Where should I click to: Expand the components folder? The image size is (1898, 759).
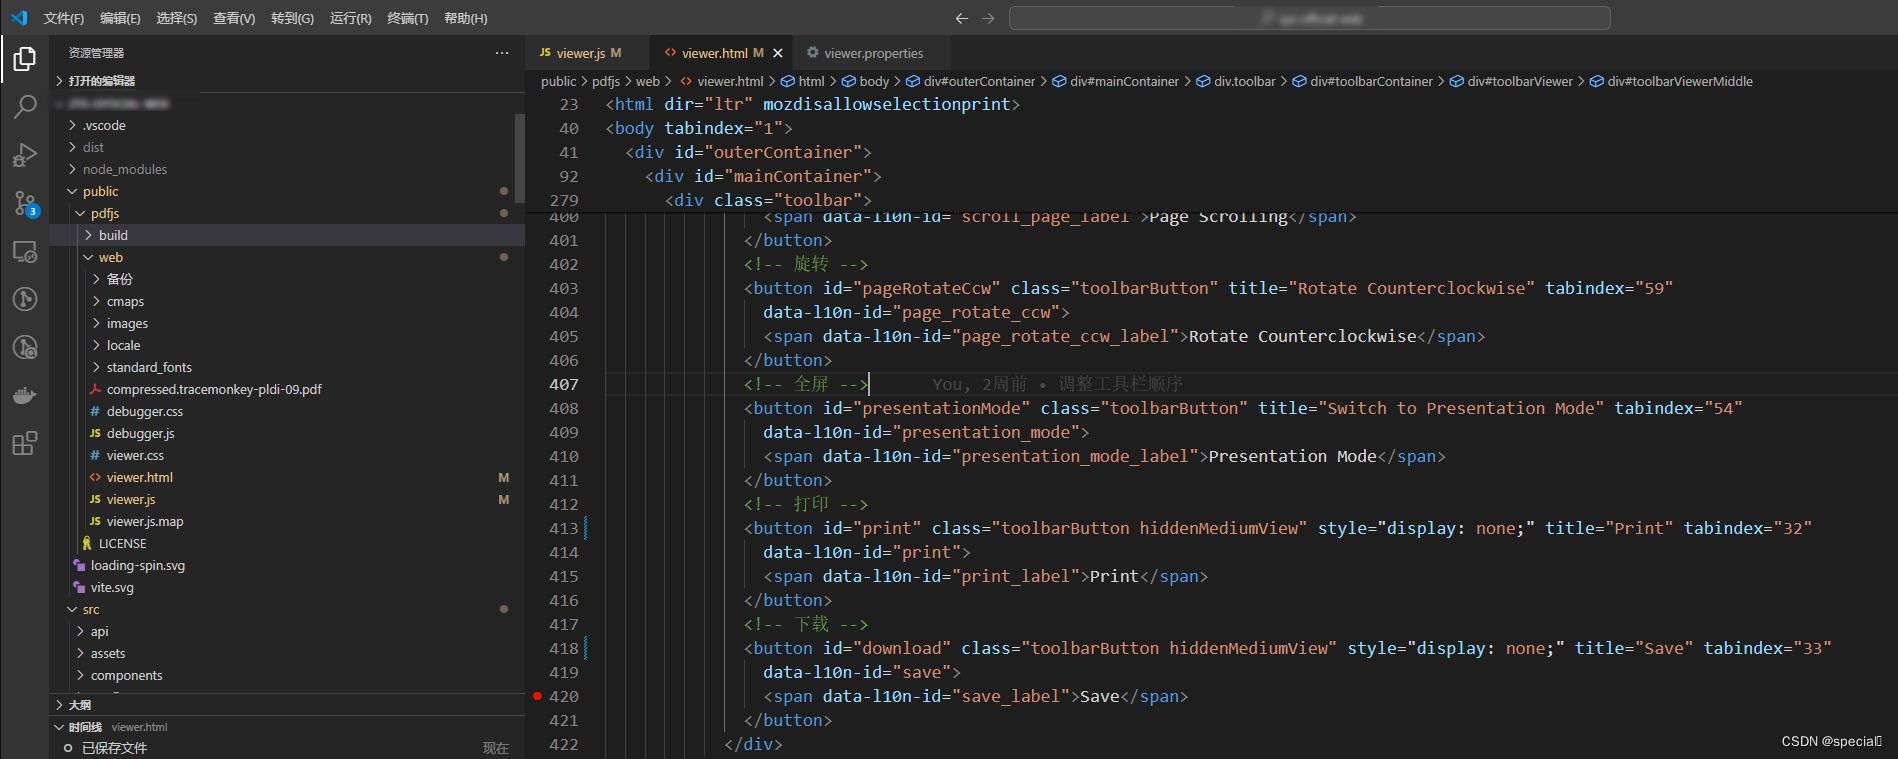pos(287,675)
